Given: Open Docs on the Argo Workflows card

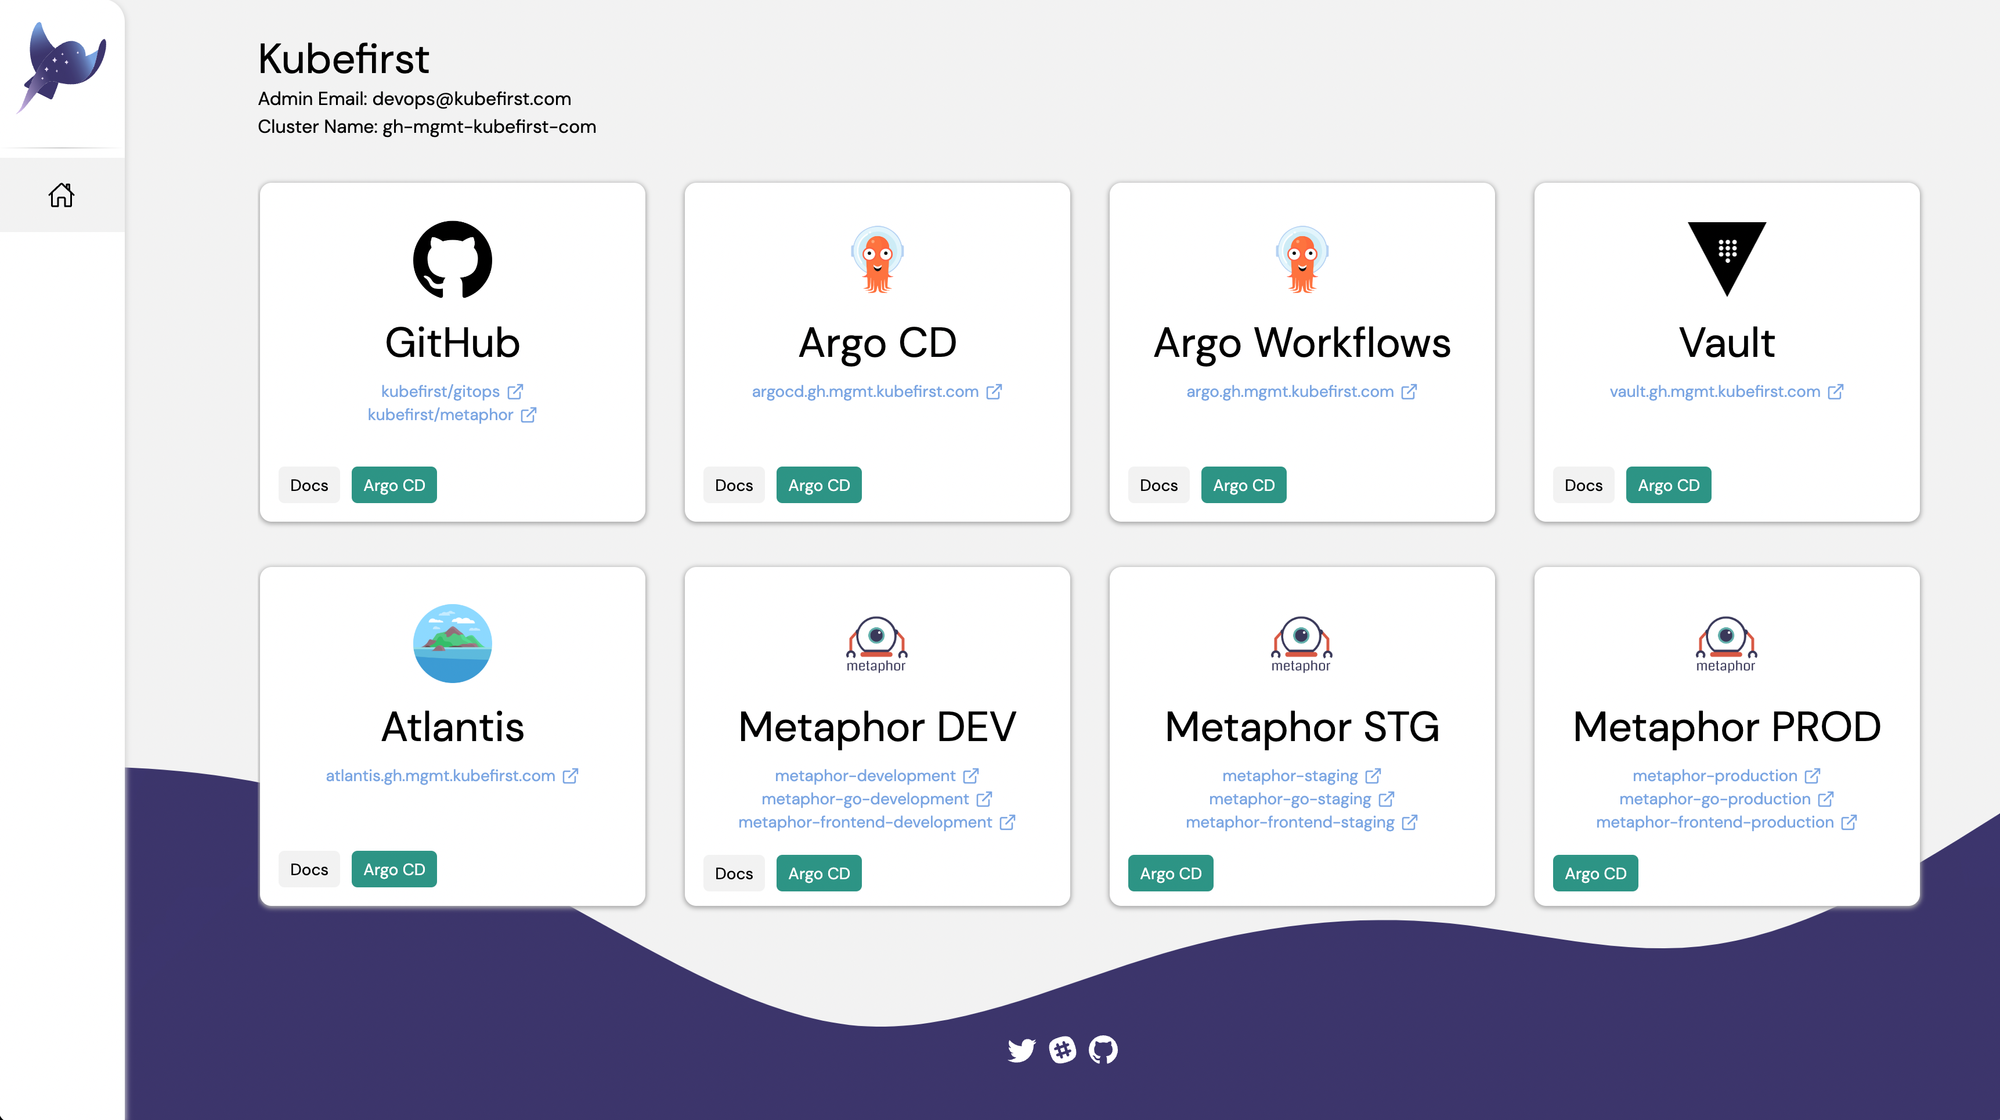Looking at the screenshot, I should (x=1159, y=485).
